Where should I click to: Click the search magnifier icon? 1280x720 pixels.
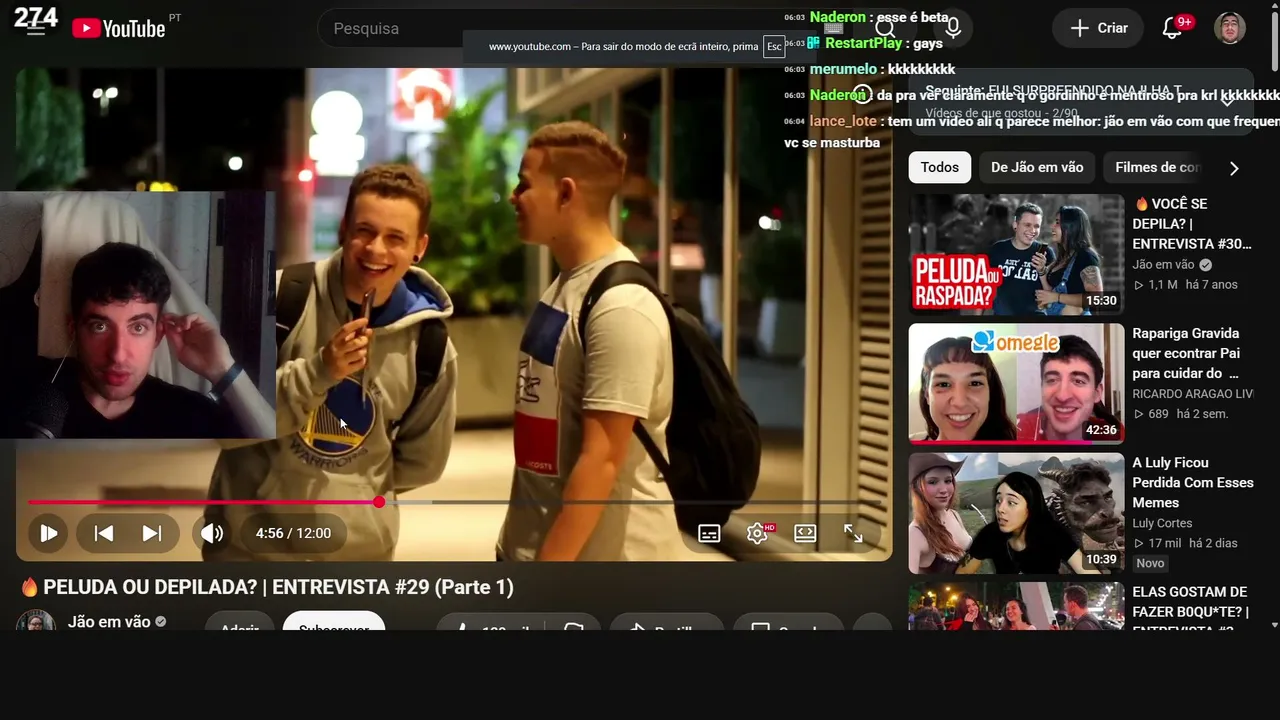885,28
